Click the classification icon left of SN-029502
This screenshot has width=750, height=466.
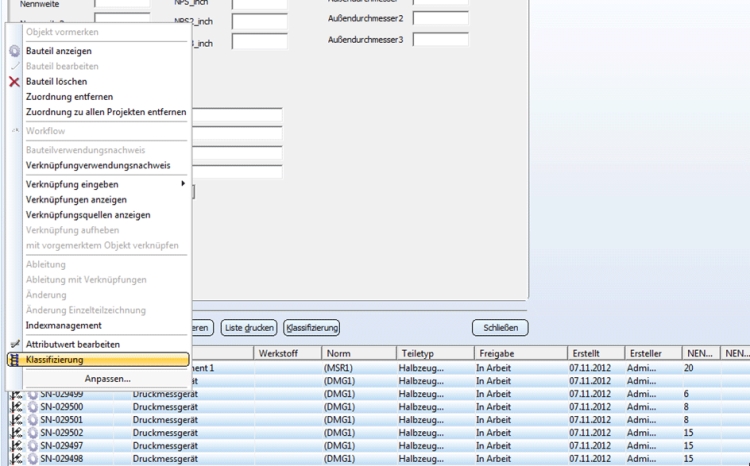click(17, 433)
